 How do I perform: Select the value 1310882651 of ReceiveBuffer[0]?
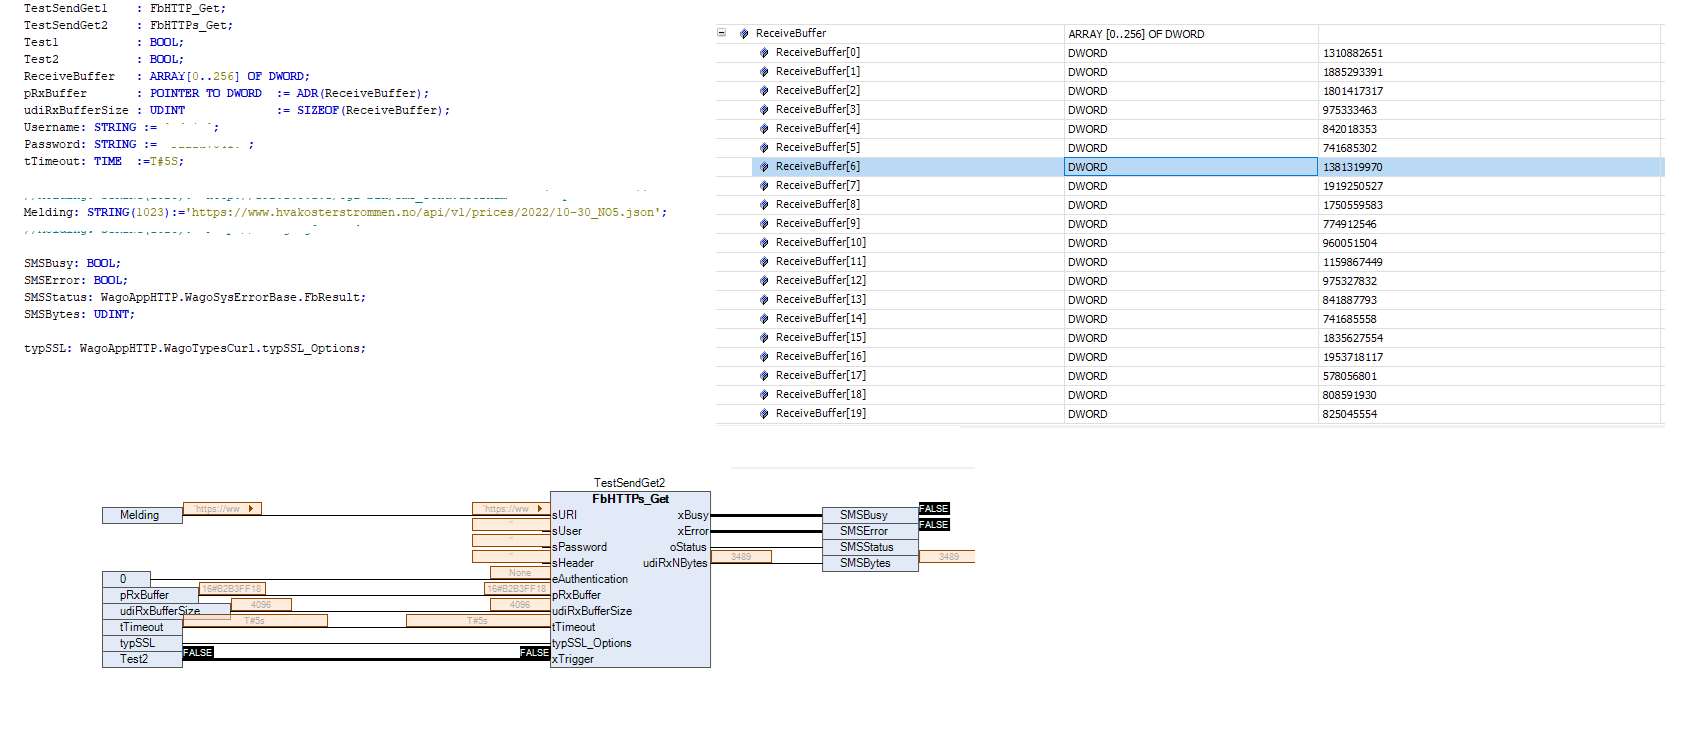point(1353,53)
